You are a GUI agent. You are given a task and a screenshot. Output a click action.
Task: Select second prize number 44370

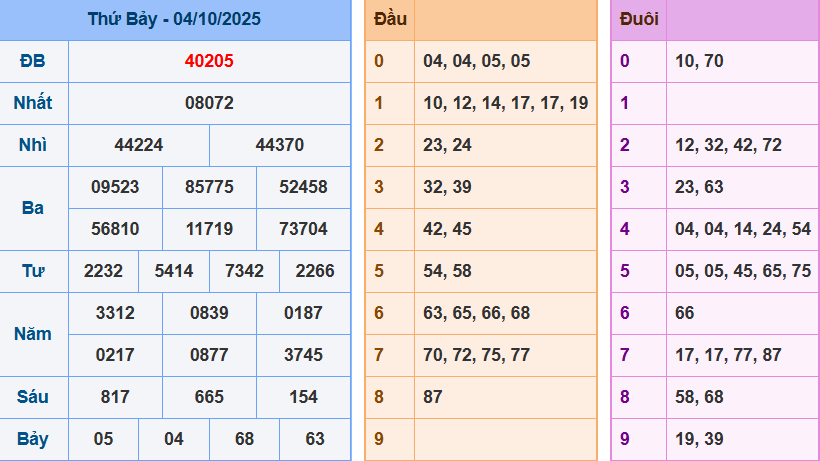[x=280, y=145]
